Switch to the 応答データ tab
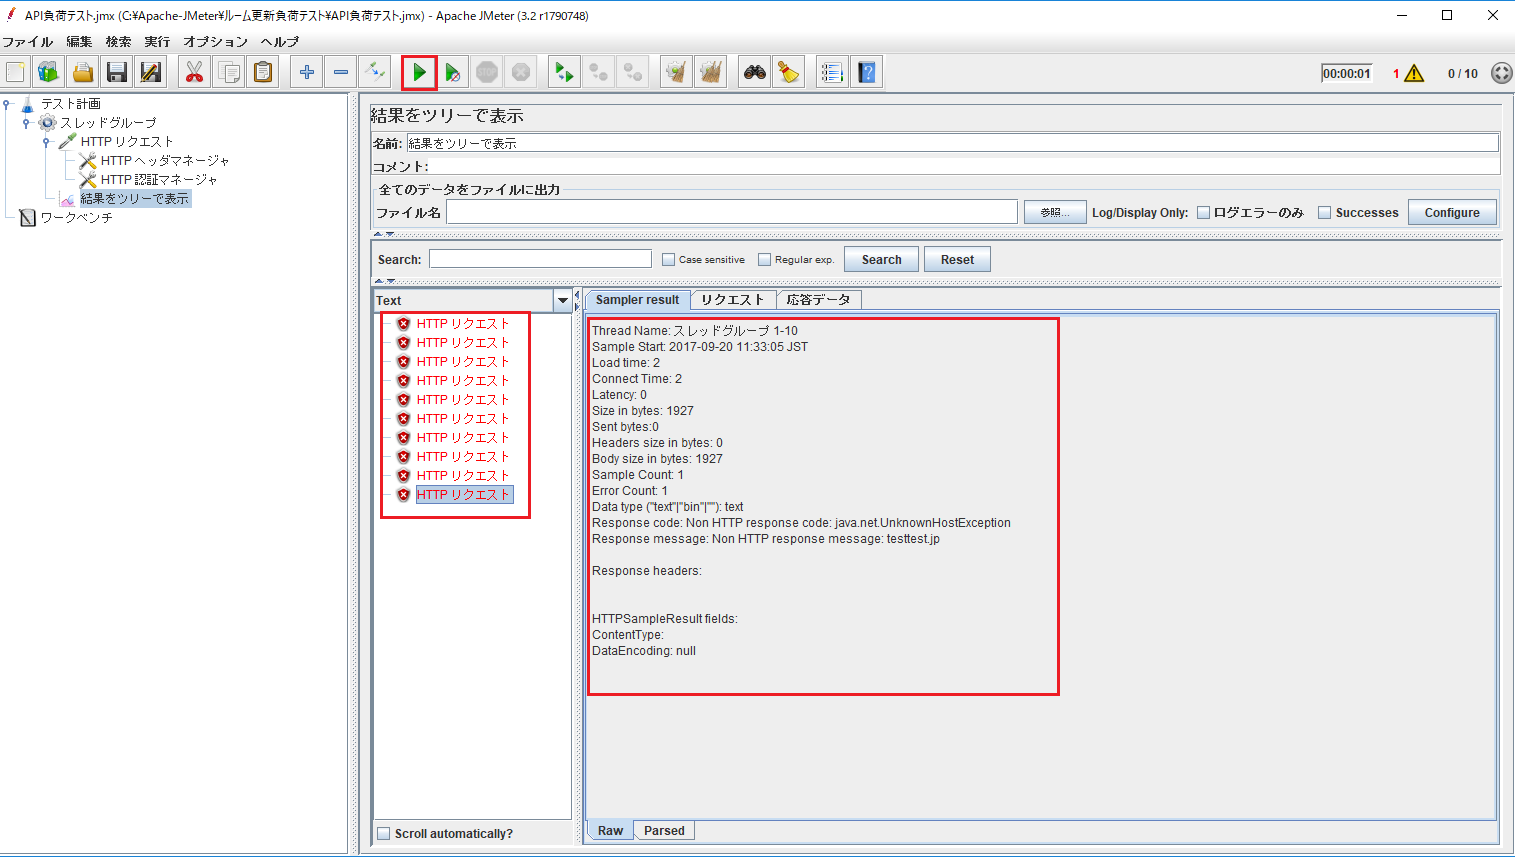The width and height of the screenshot is (1515, 857). click(819, 299)
